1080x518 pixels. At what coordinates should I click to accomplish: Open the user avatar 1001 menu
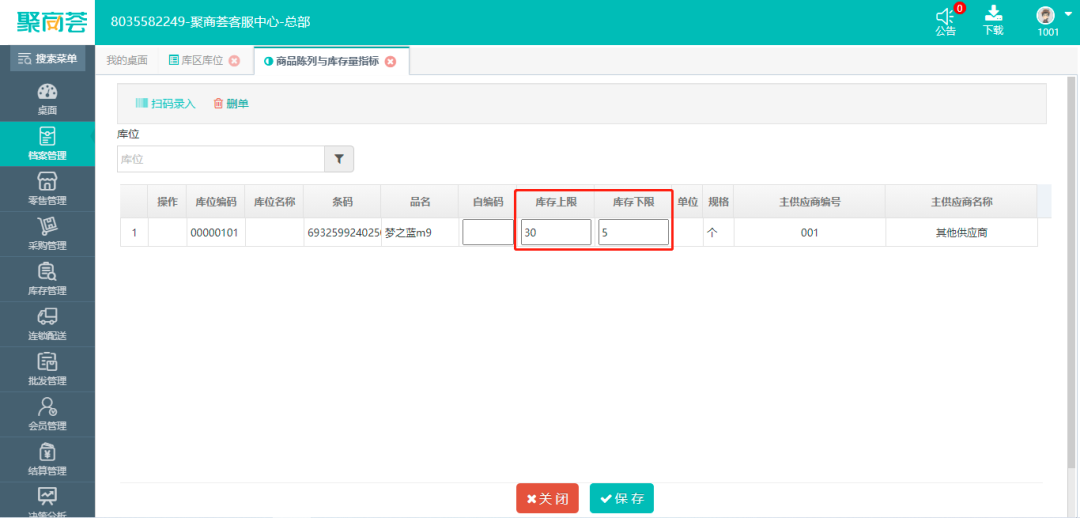point(1047,21)
